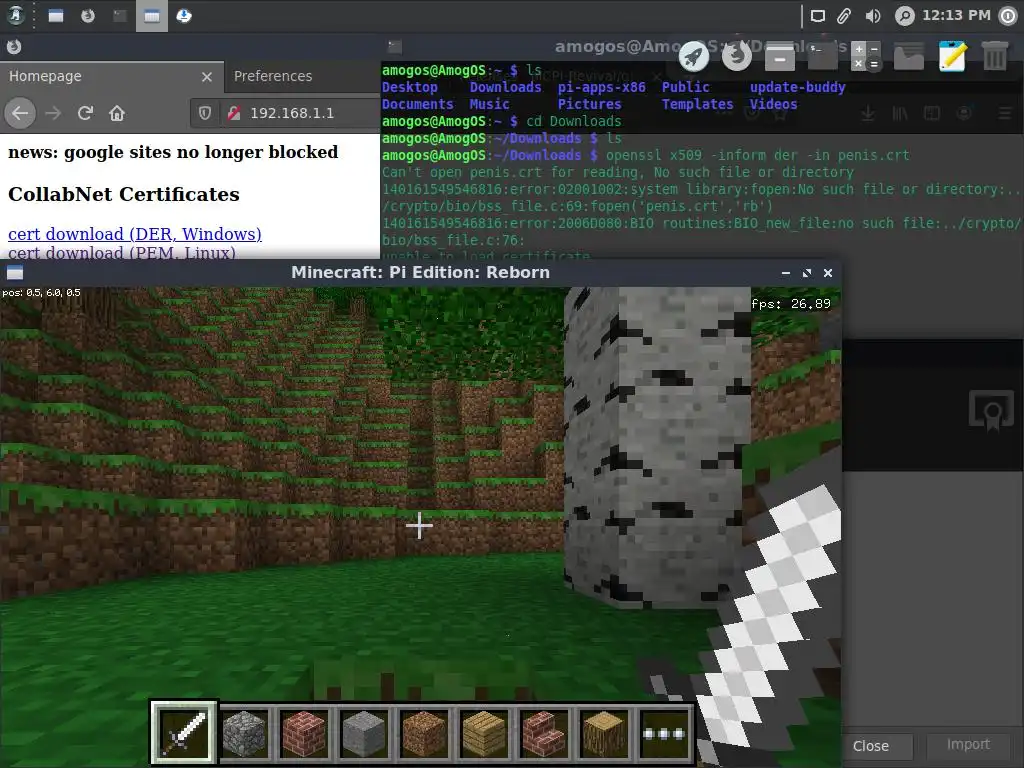This screenshot has width=1024, height=768.
Task: Open the notepad with pencil dock icon
Action: (952, 57)
